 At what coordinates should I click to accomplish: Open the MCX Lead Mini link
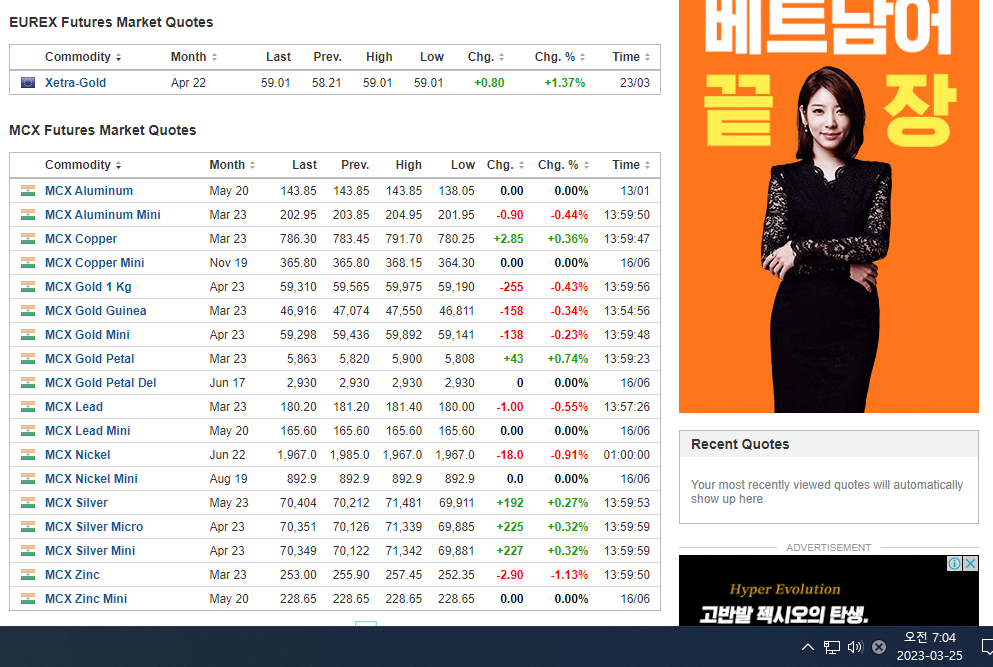(x=87, y=431)
